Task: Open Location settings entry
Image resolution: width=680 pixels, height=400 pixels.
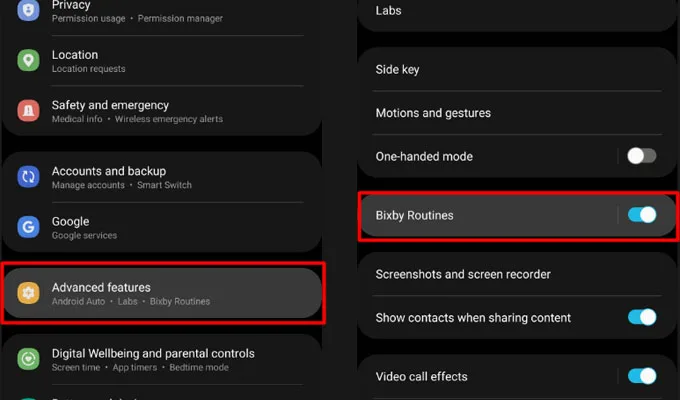Action: (x=161, y=61)
